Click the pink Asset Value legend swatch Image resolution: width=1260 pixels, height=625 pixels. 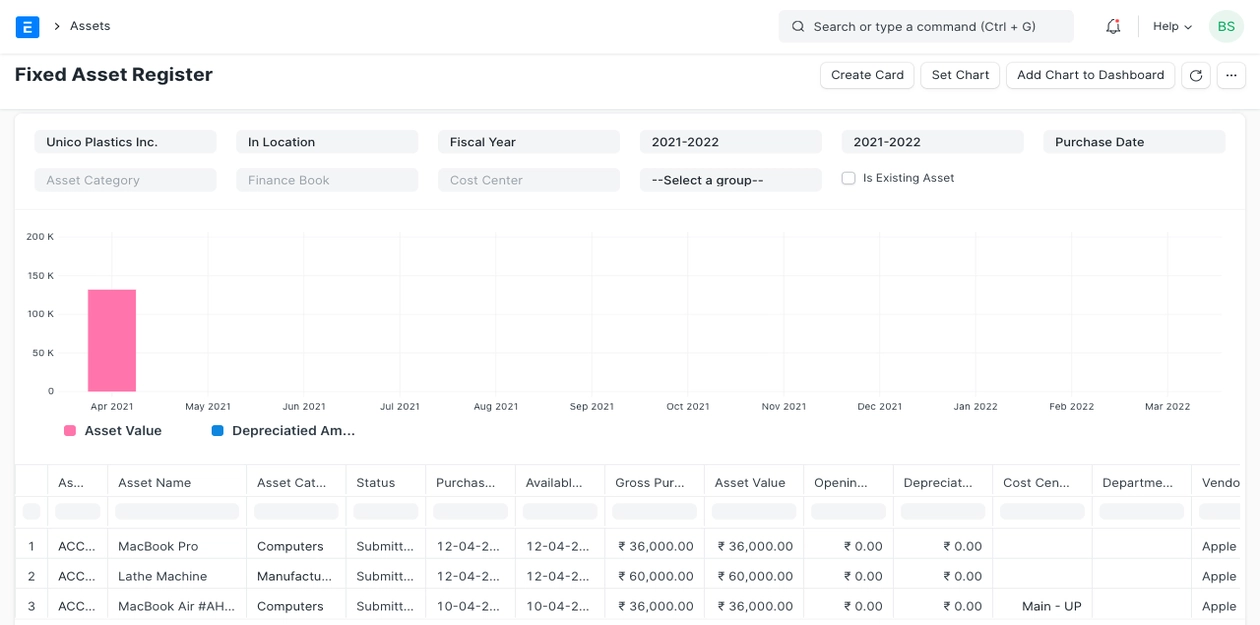(x=70, y=431)
